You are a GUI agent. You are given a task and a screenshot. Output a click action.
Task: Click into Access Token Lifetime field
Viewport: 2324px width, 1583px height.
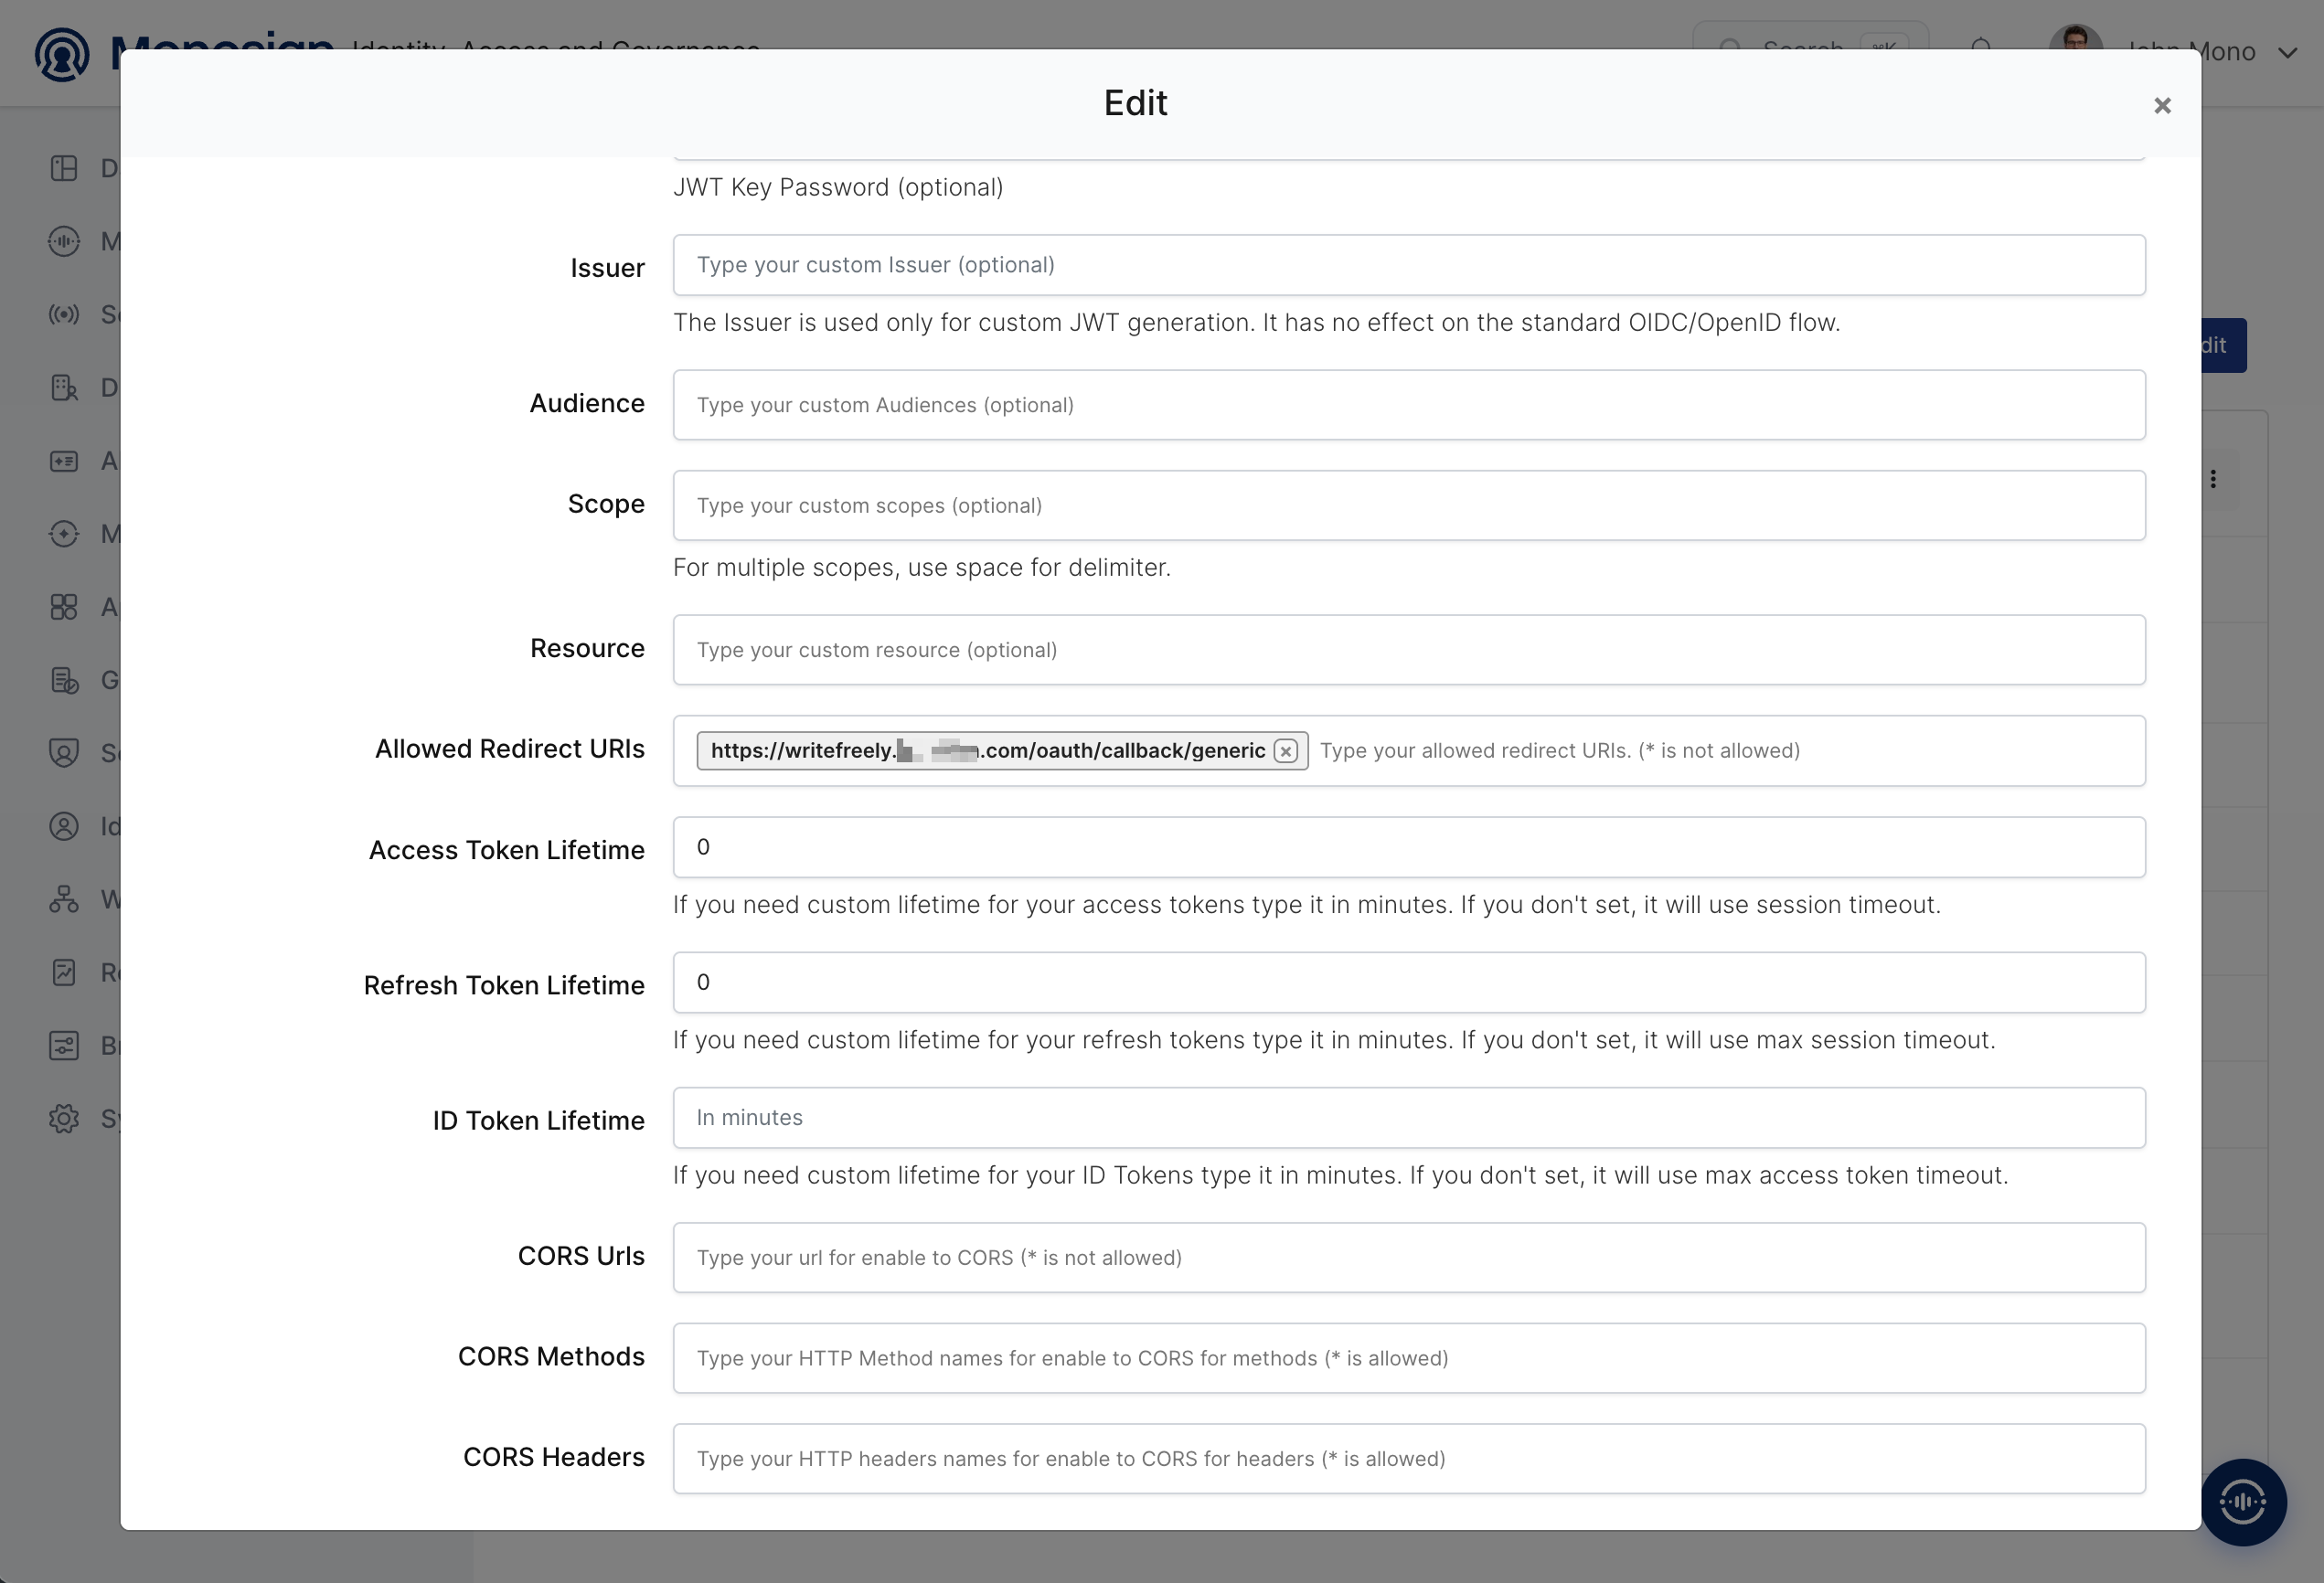(1409, 847)
